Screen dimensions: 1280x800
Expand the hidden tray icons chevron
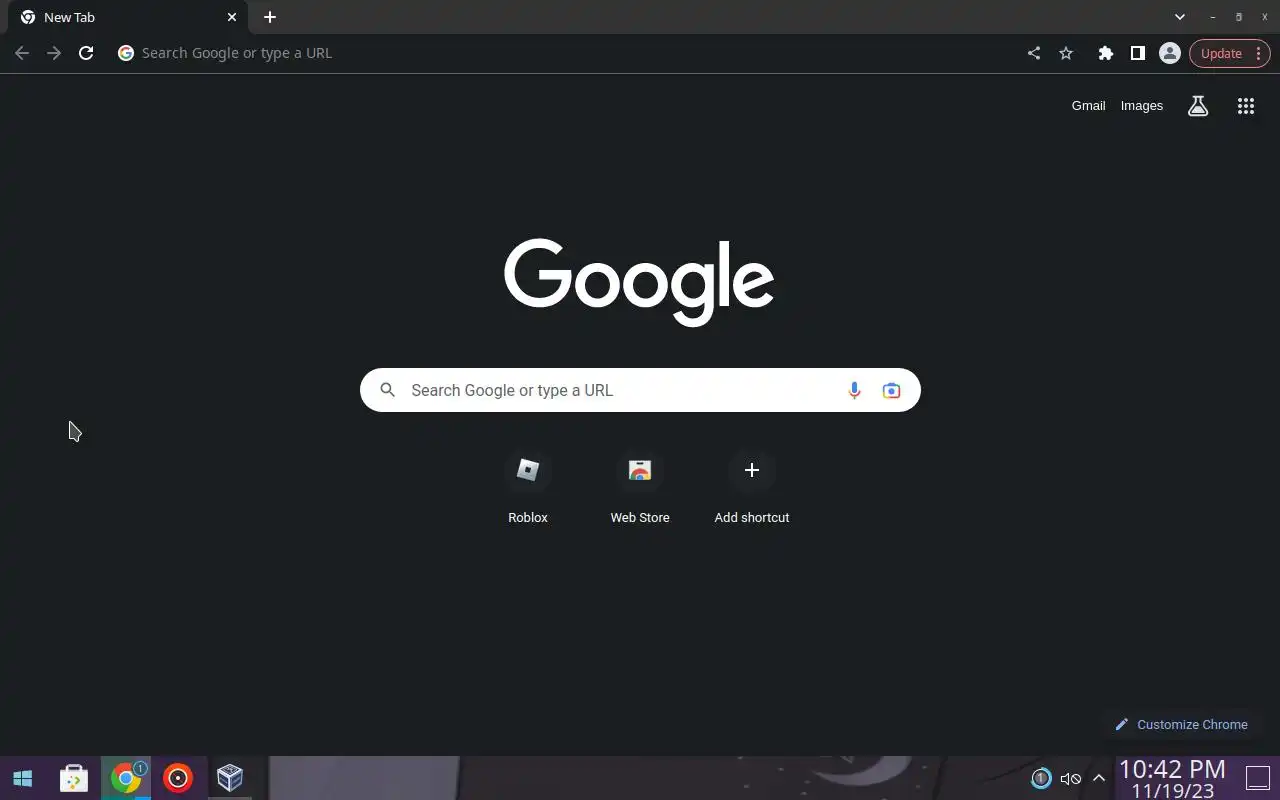[x=1099, y=778]
